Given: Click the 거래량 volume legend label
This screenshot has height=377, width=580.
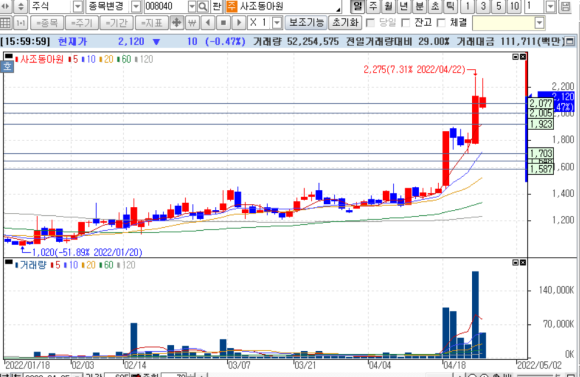Looking at the screenshot, I should click(31, 265).
